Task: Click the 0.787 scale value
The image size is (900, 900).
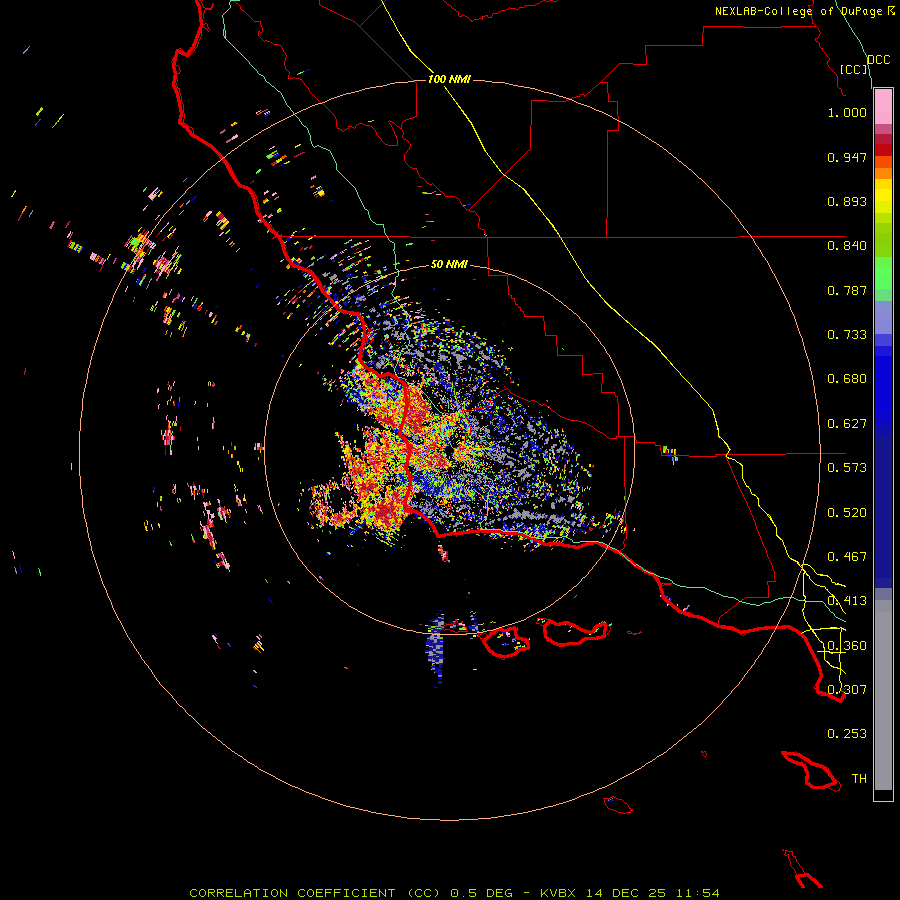Action: coord(847,290)
